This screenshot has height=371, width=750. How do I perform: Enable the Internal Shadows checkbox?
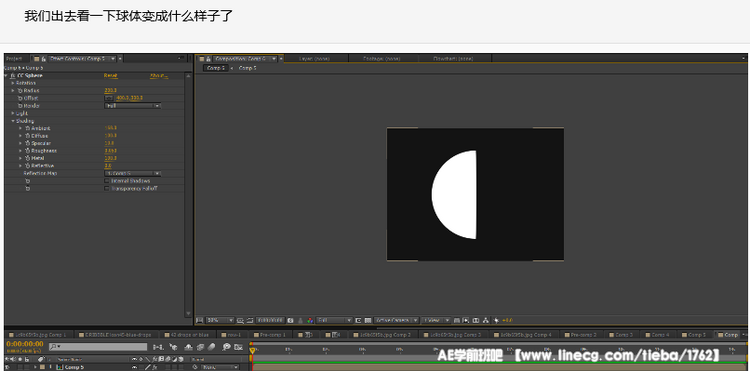tap(107, 181)
